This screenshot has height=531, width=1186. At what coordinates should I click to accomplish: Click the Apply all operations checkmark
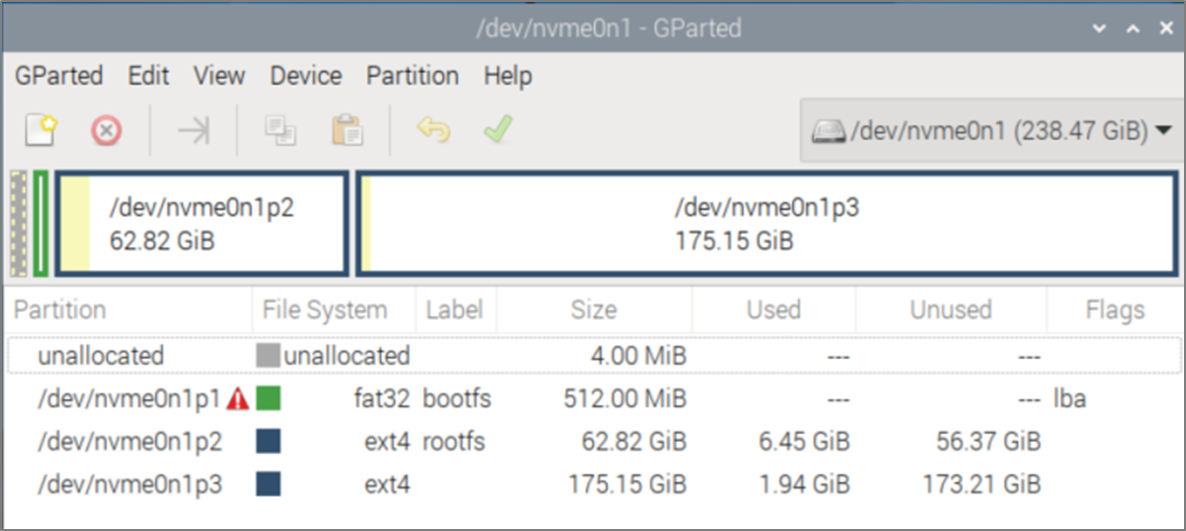coord(498,130)
